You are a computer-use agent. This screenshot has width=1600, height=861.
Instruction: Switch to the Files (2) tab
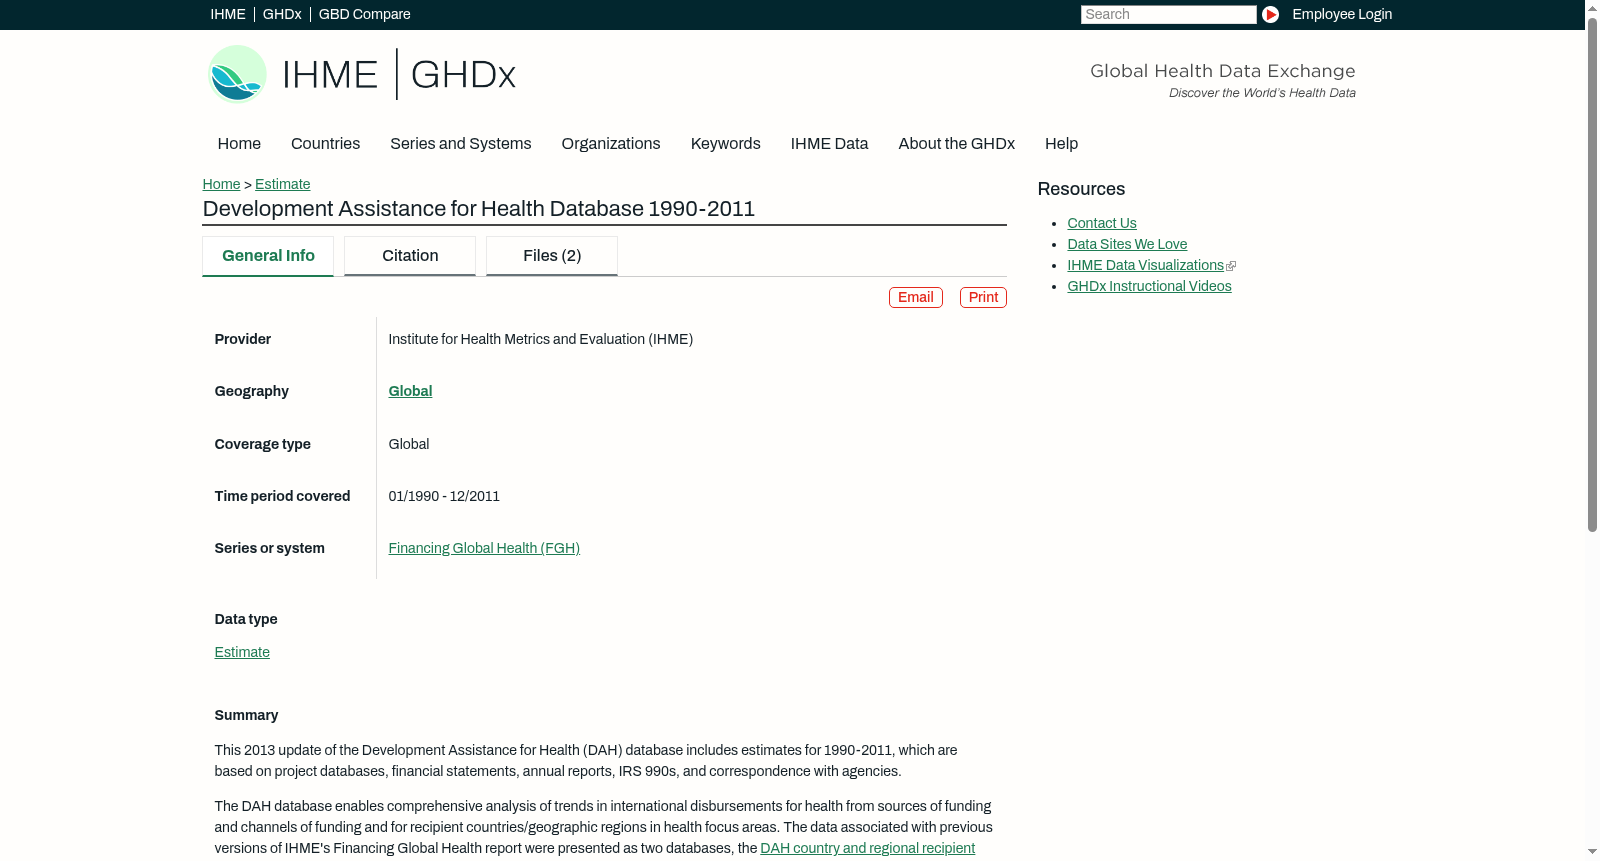(x=552, y=256)
